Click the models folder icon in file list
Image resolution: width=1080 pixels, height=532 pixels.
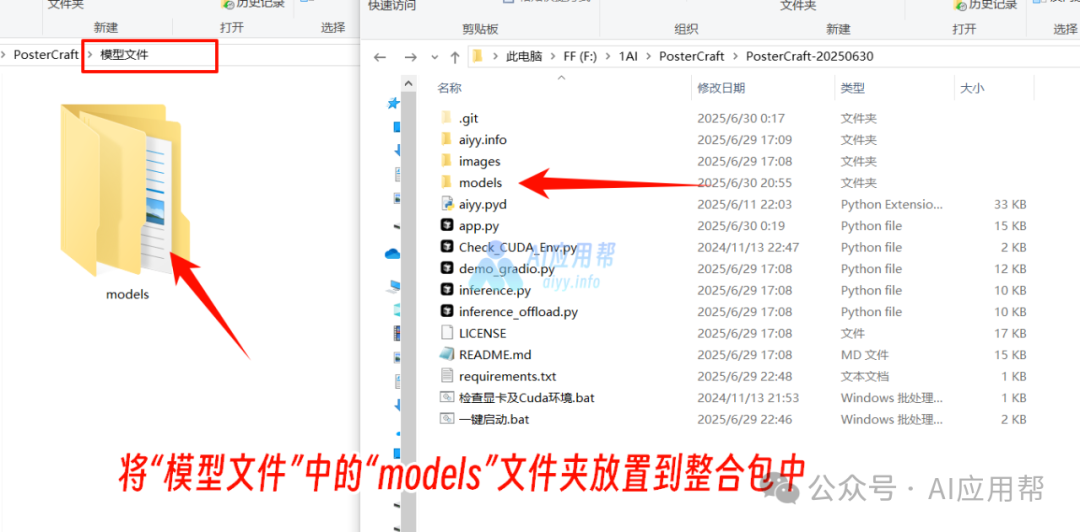(446, 183)
